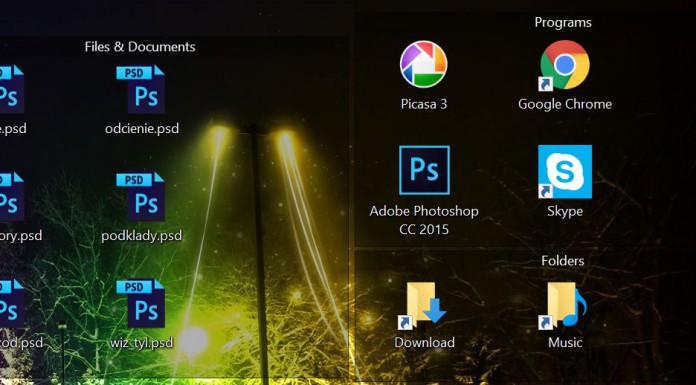Click the Skype label text
This screenshot has width=696, height=385.
565,211
